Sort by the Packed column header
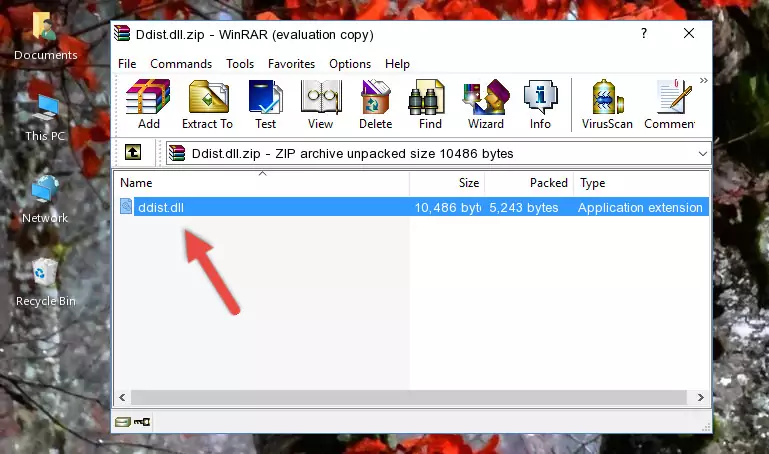 529,183
